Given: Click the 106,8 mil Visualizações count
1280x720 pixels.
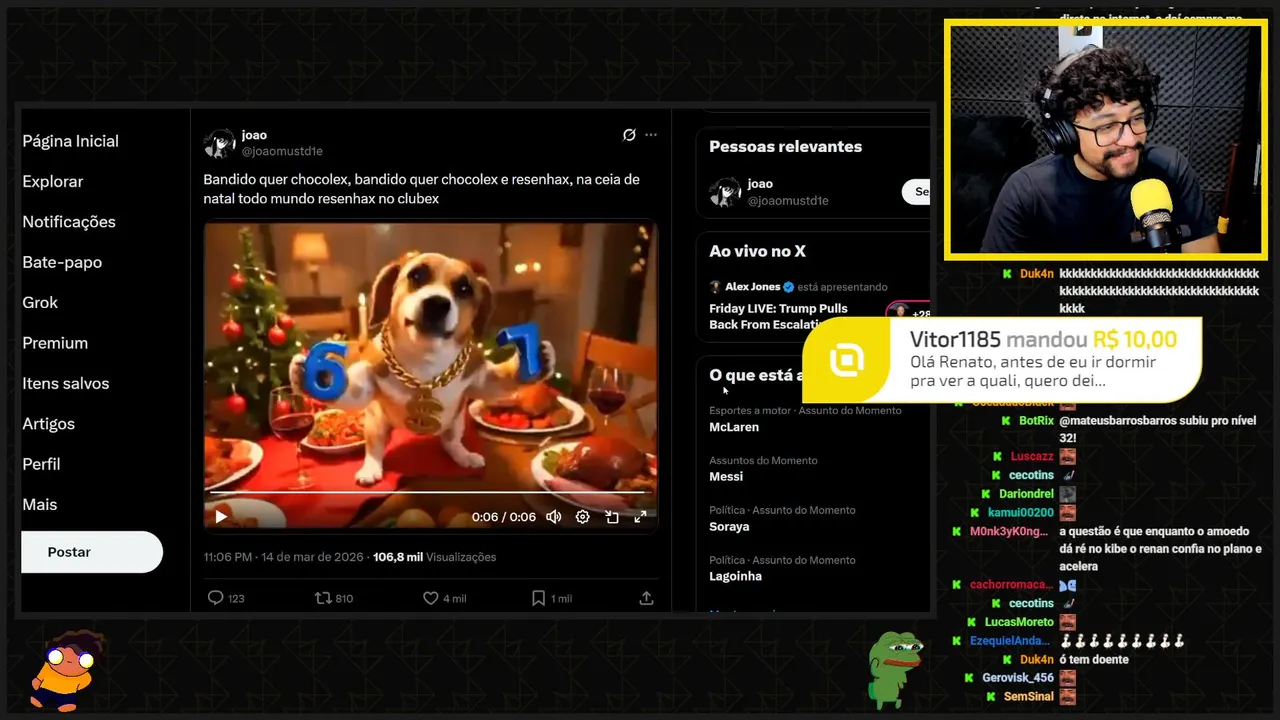Looking at the screenshot, I should 434,557.
